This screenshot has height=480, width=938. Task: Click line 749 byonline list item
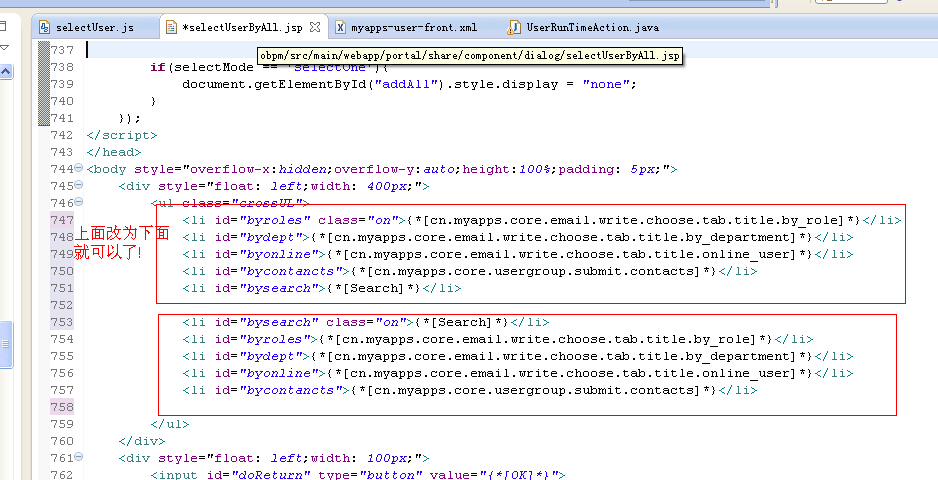pos(517,254)
